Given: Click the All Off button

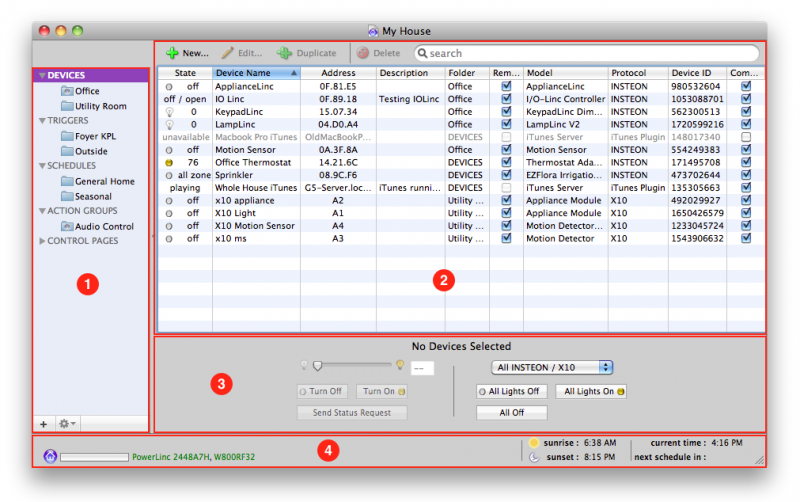Looking at the screenshot, I should coord(512,413).
